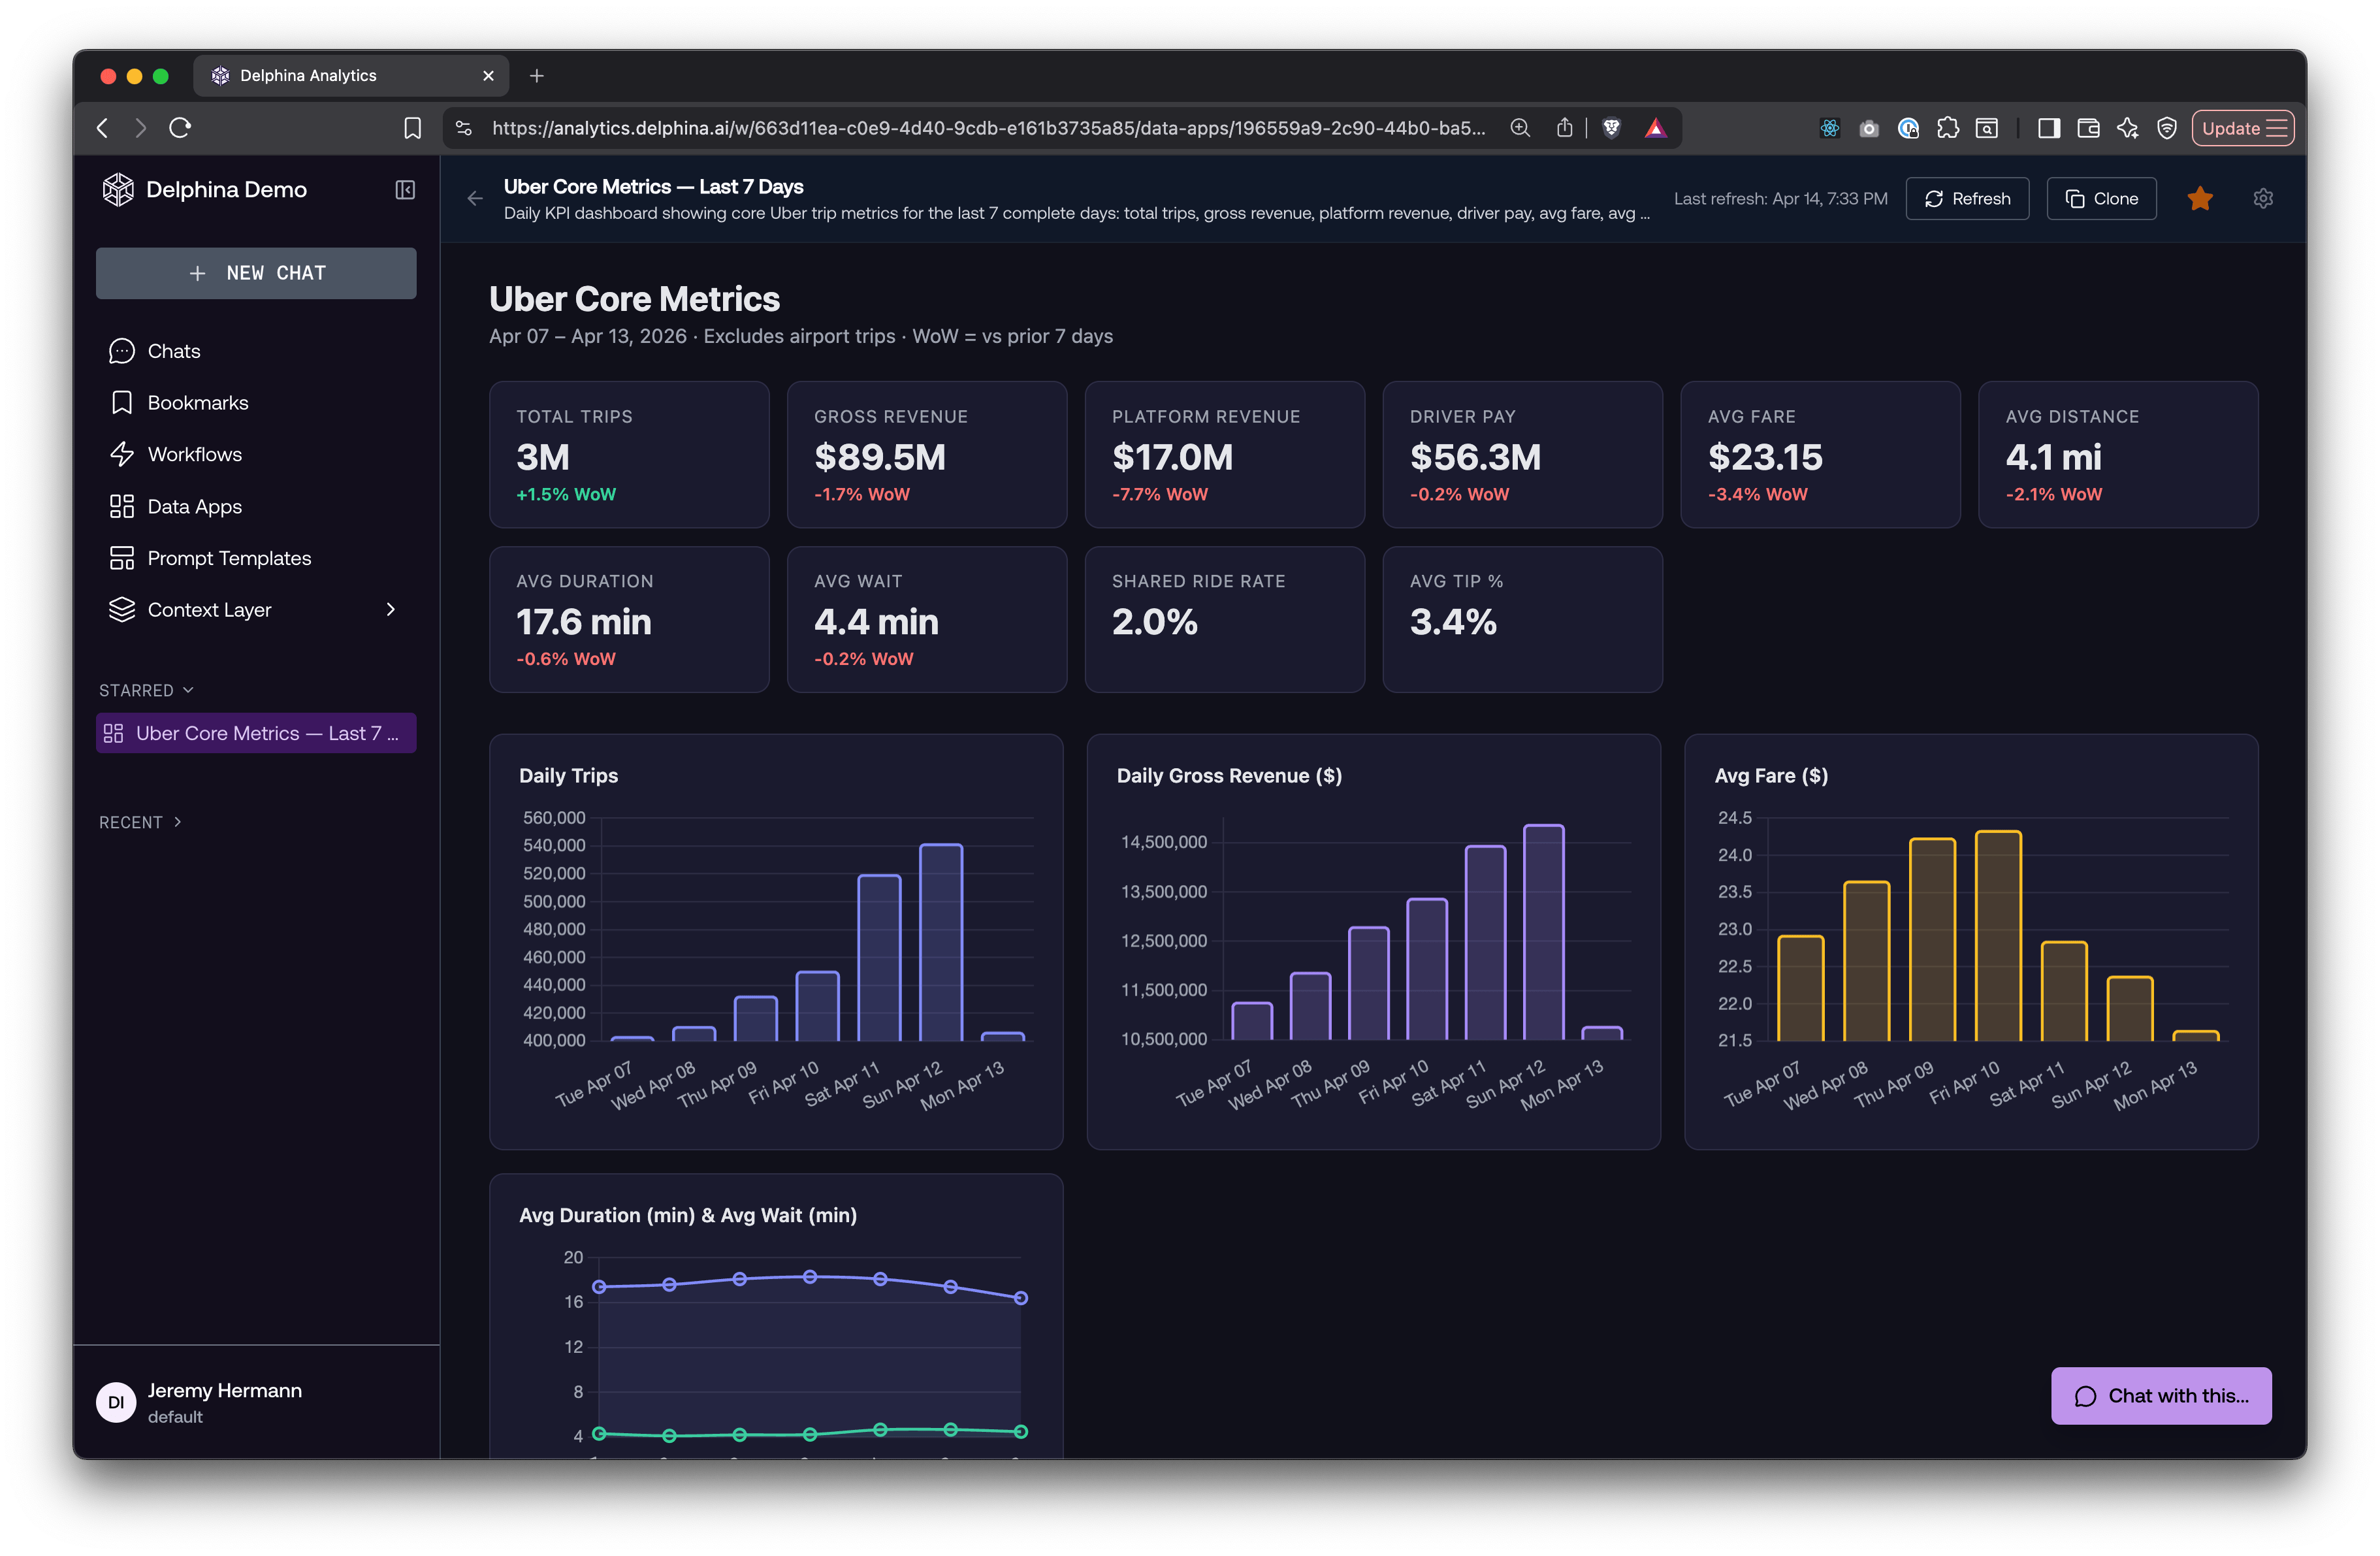Click the AVG WAIT 4.4 min card
Viewport: 2380px width, 1556px height.
pos(927,620)
